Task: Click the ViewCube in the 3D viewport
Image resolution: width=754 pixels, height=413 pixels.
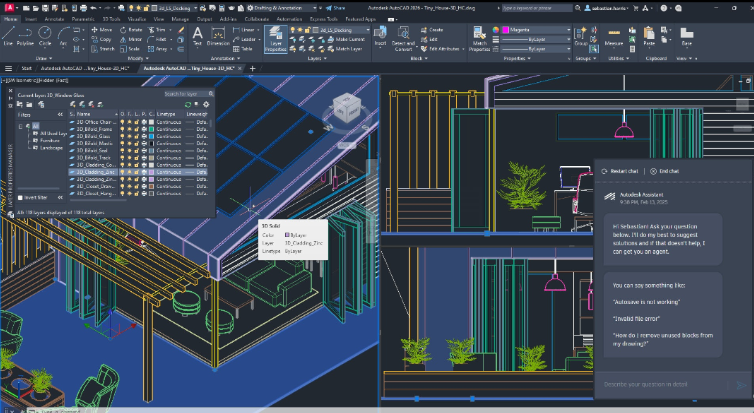Action: click(347, 109)
